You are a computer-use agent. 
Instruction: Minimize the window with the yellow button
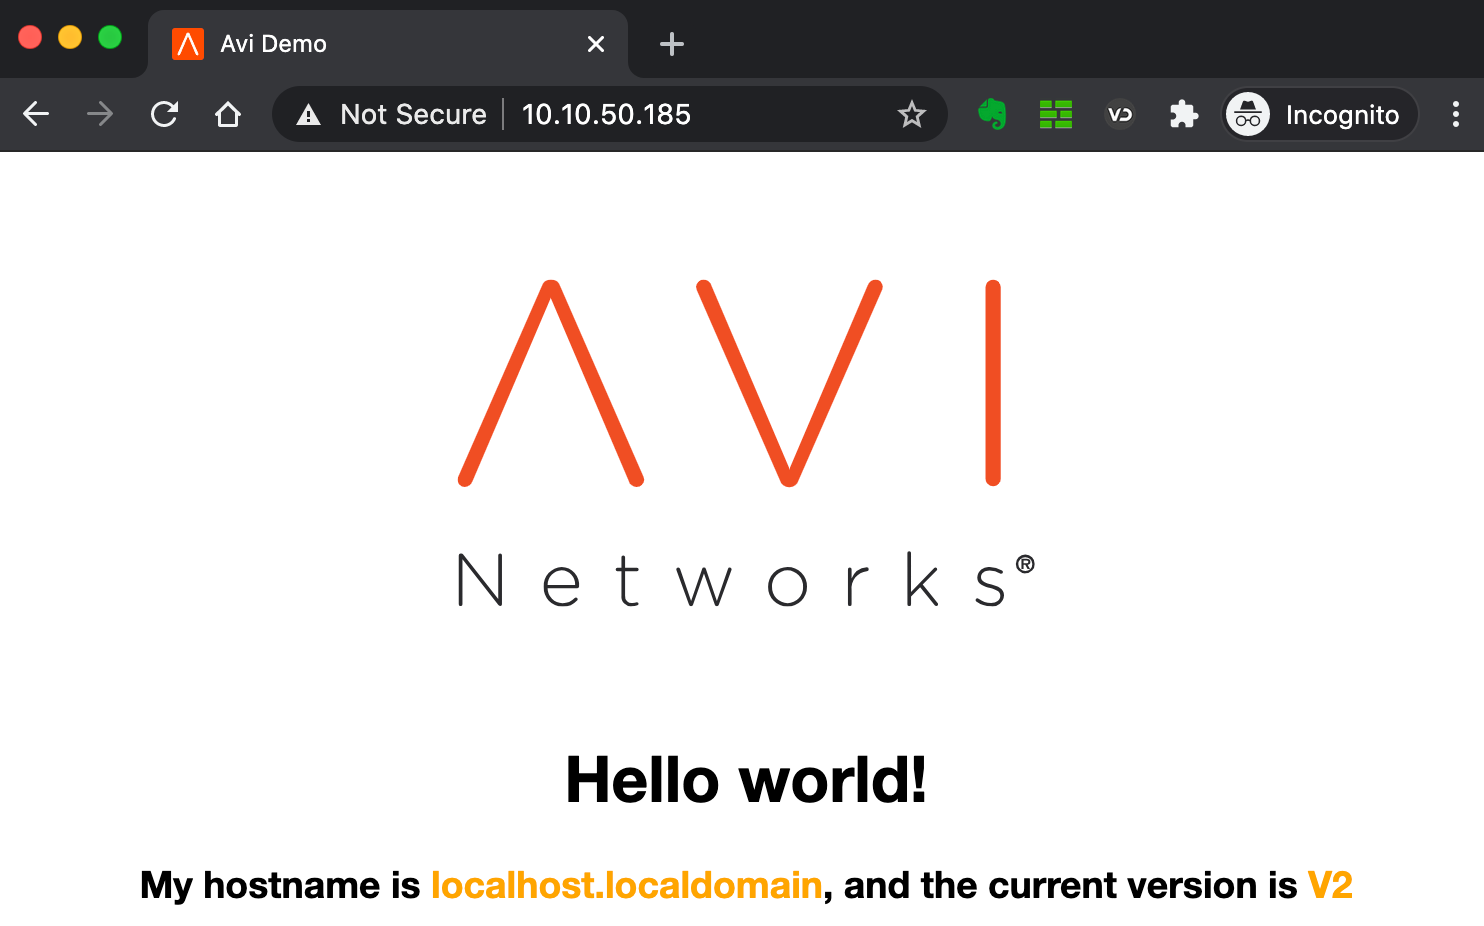click(70, 37)
